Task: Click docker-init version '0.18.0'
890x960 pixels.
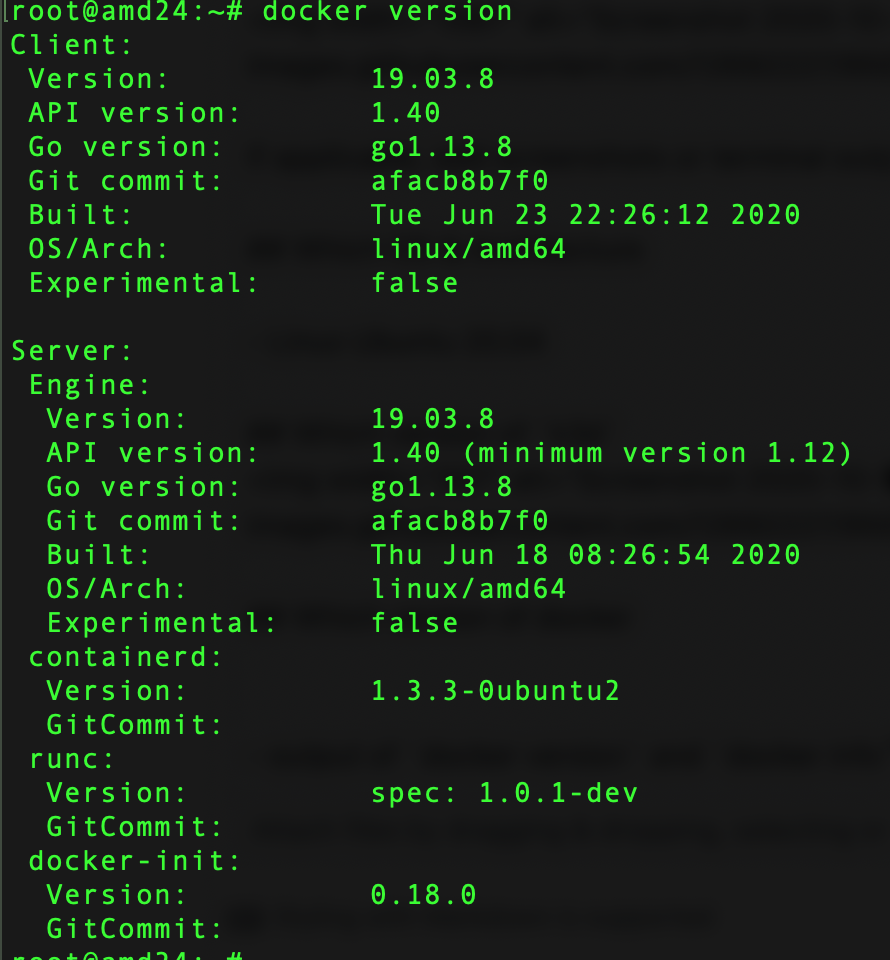Action: coord(424,895)
